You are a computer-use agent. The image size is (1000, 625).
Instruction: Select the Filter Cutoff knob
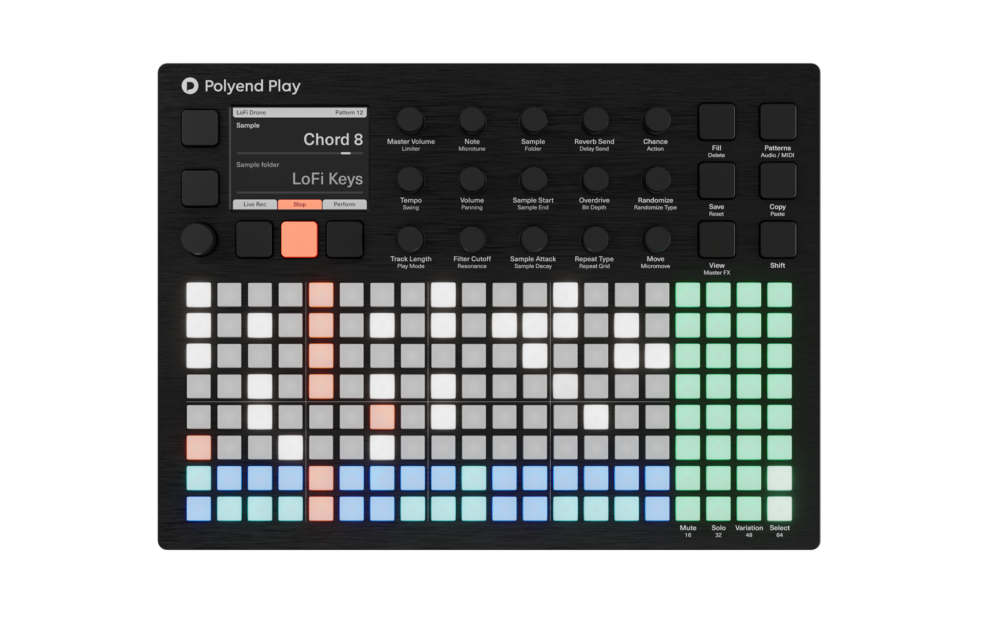(471, 239)
